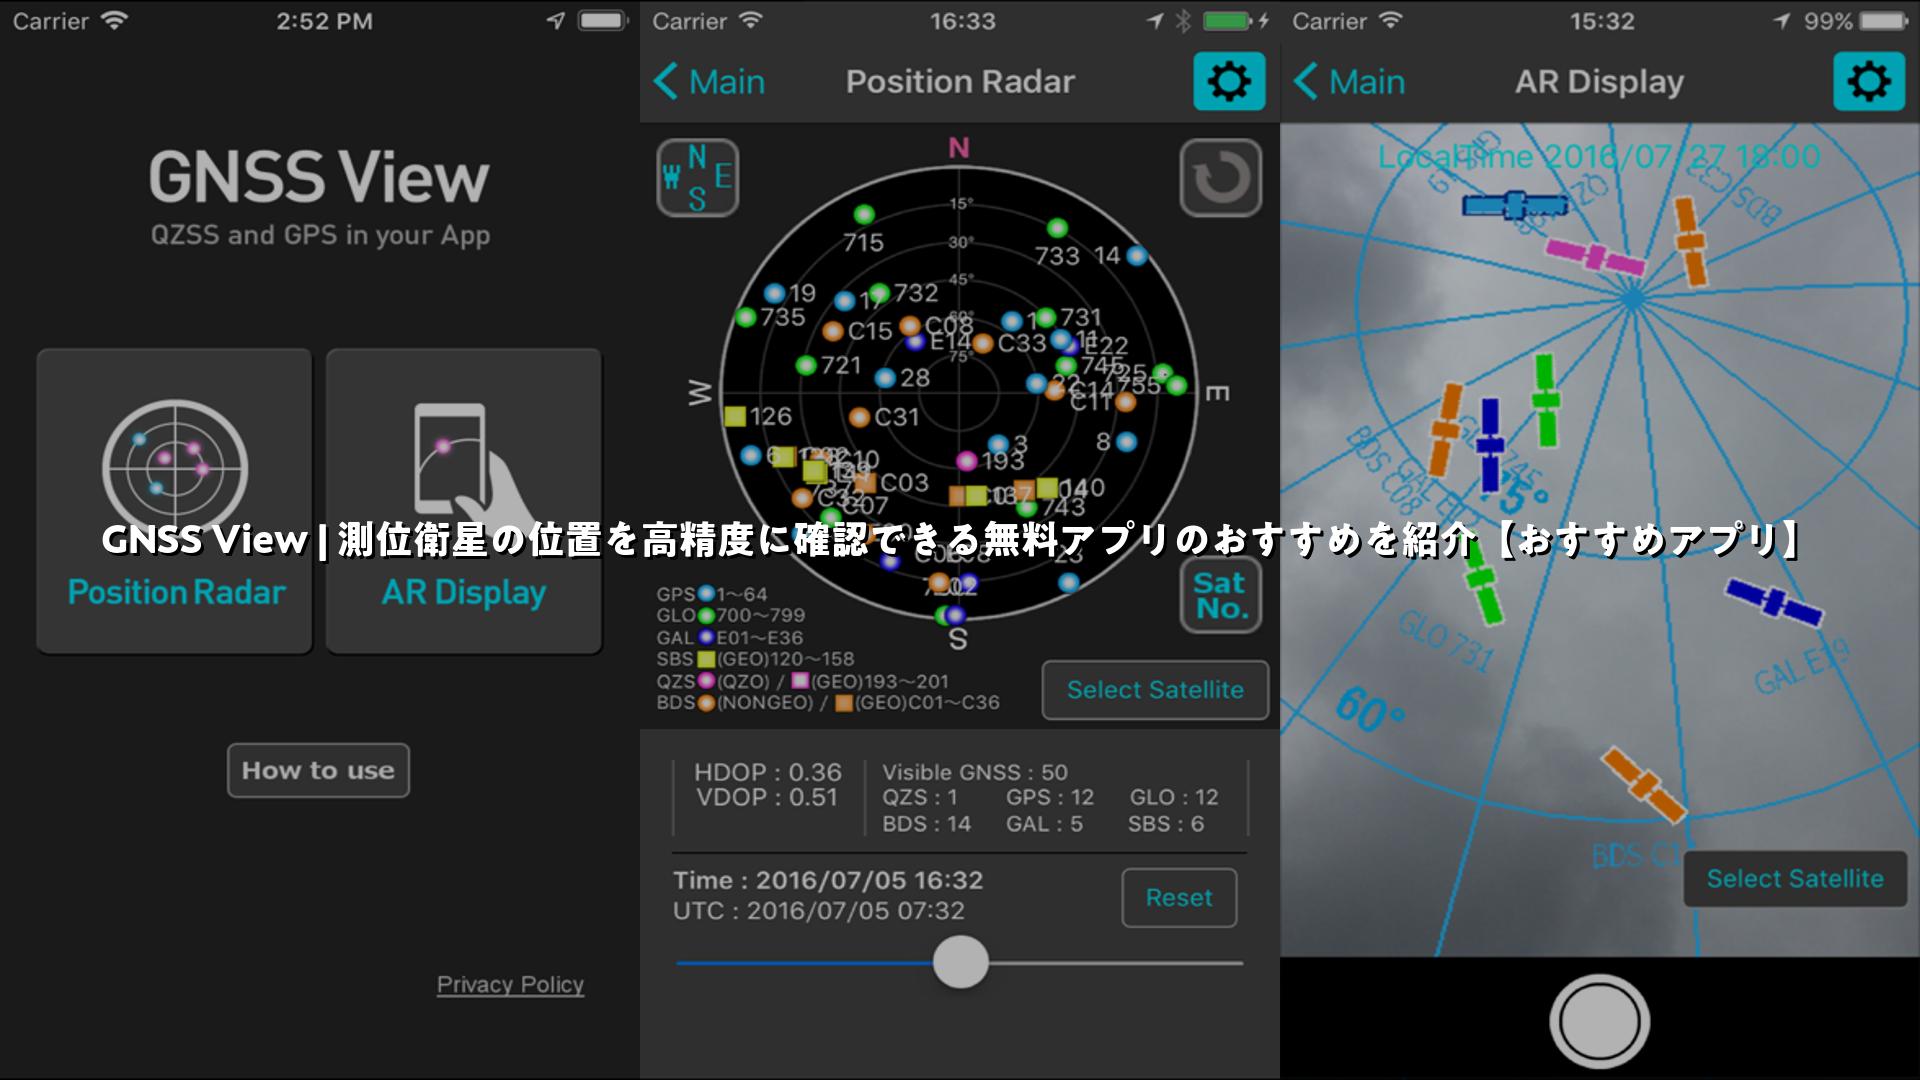Tap the Visible GNSS : 50 text
This screenshot has width=1920, height=1080.
(975, 773)
